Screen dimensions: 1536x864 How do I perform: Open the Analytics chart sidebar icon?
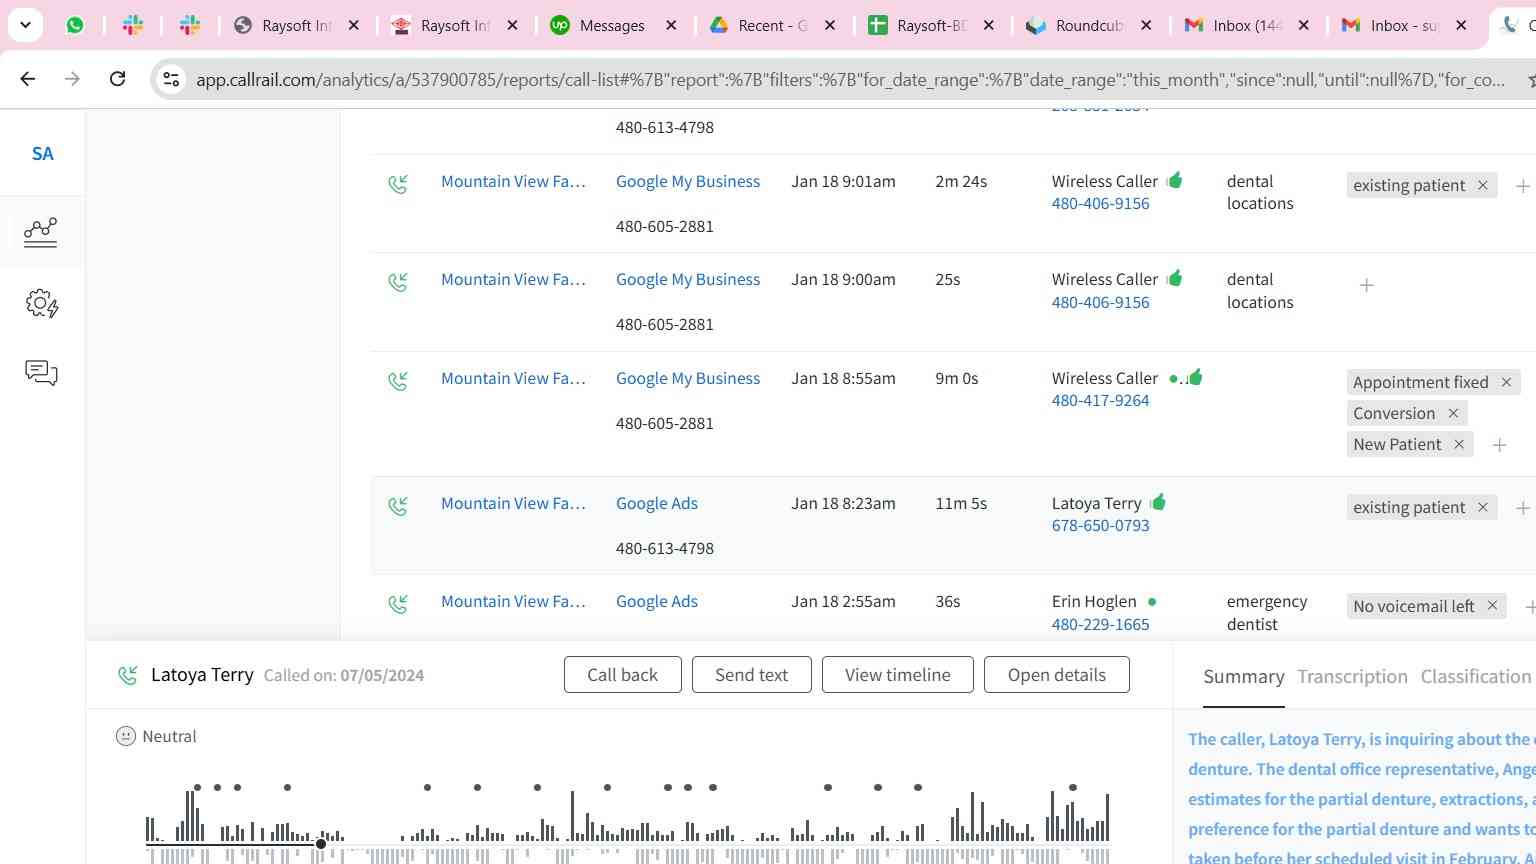coord(41,232)
